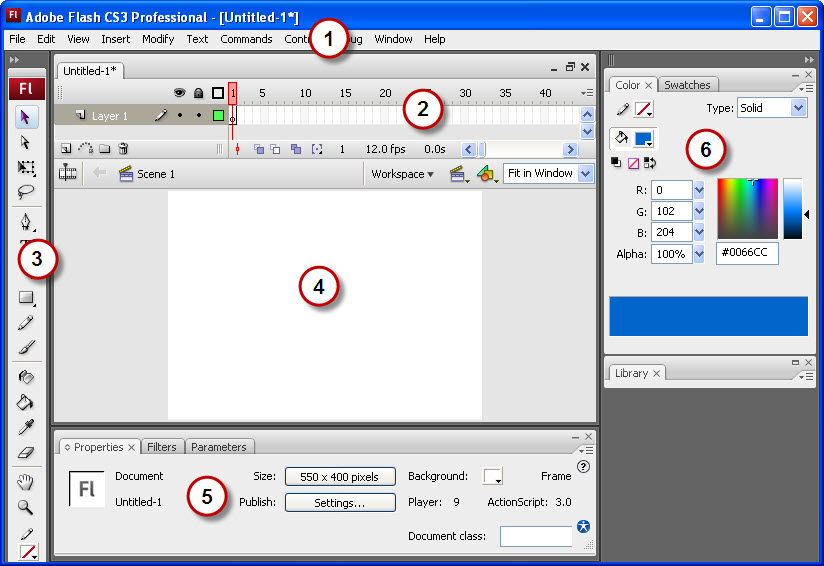
Task: Select the Free Transform tool
Action: pyautogui.click(x=25, y=167)
